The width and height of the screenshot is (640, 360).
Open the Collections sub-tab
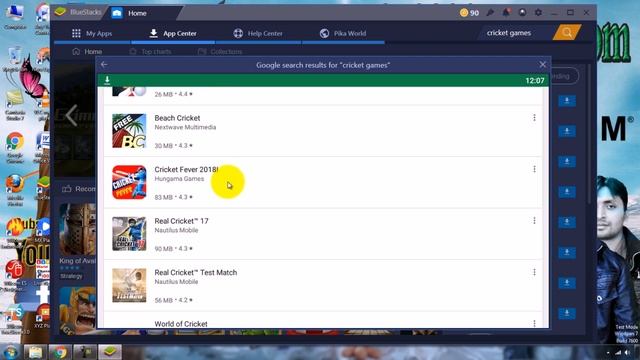[x=220, y=51]
